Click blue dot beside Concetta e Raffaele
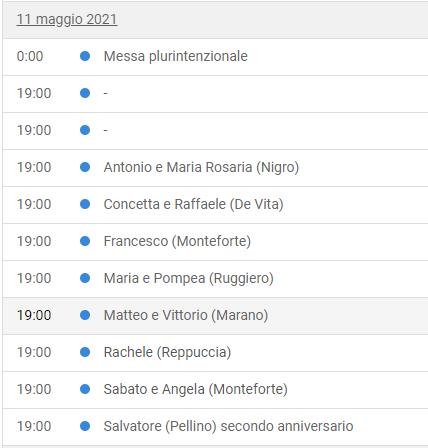The height and width of the screenshot is (448, 428). tap(85, 204)
